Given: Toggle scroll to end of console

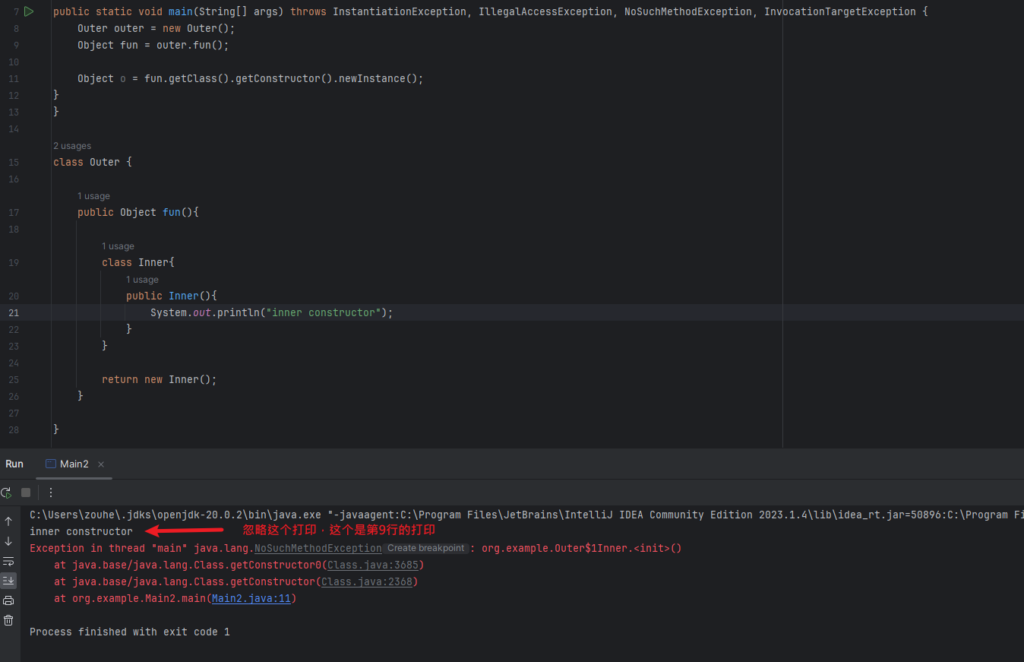Looking at the screenshot, I should (8, 580).
